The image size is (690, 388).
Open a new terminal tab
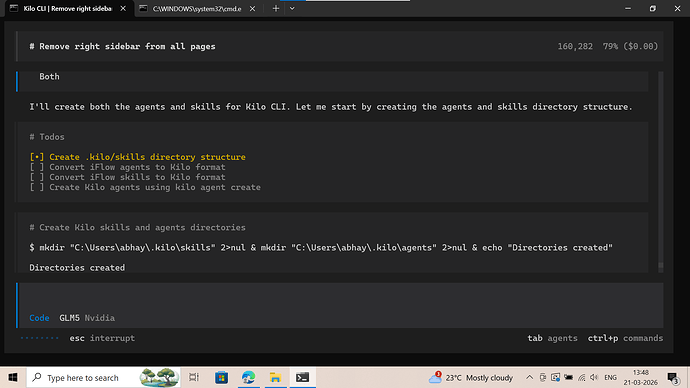275,8
